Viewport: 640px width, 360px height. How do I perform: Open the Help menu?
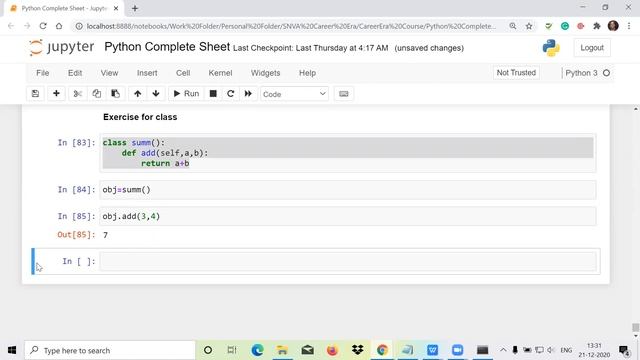307,73
